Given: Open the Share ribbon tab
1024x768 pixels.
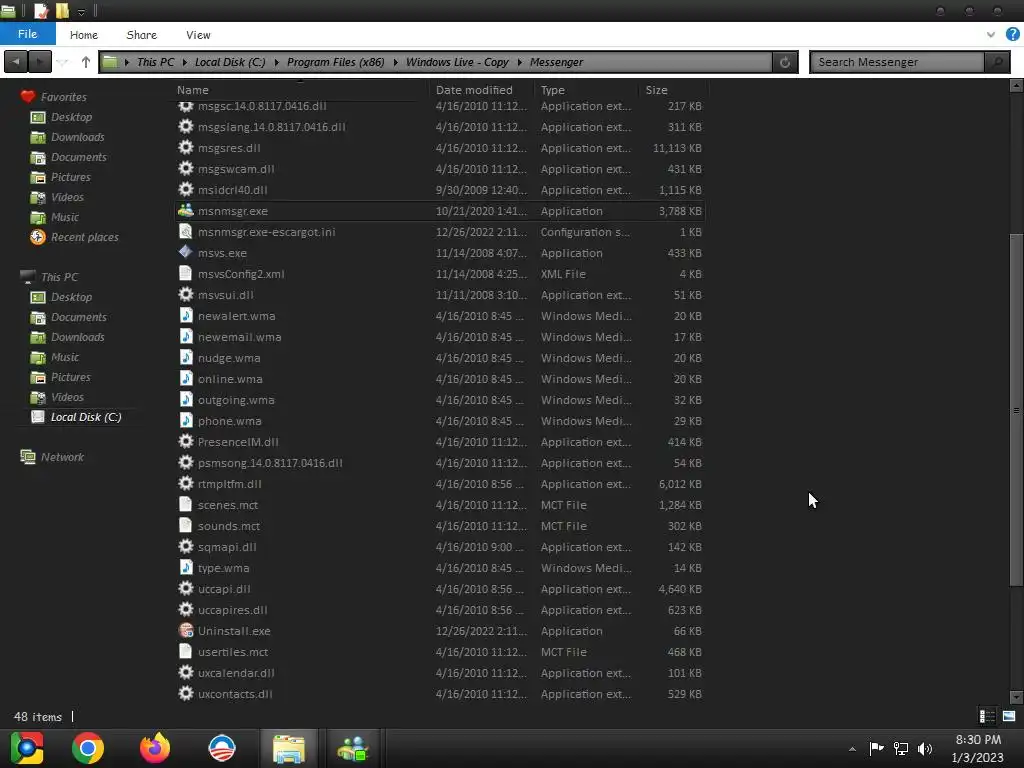Looking at the screenshot, I should 141,35.
